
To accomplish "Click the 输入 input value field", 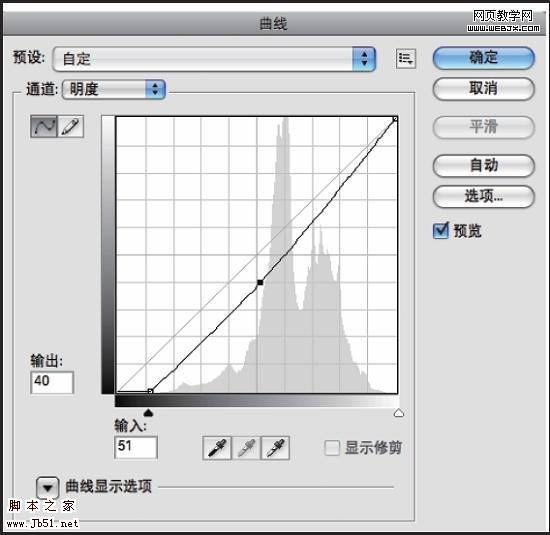I will point(136,447).
